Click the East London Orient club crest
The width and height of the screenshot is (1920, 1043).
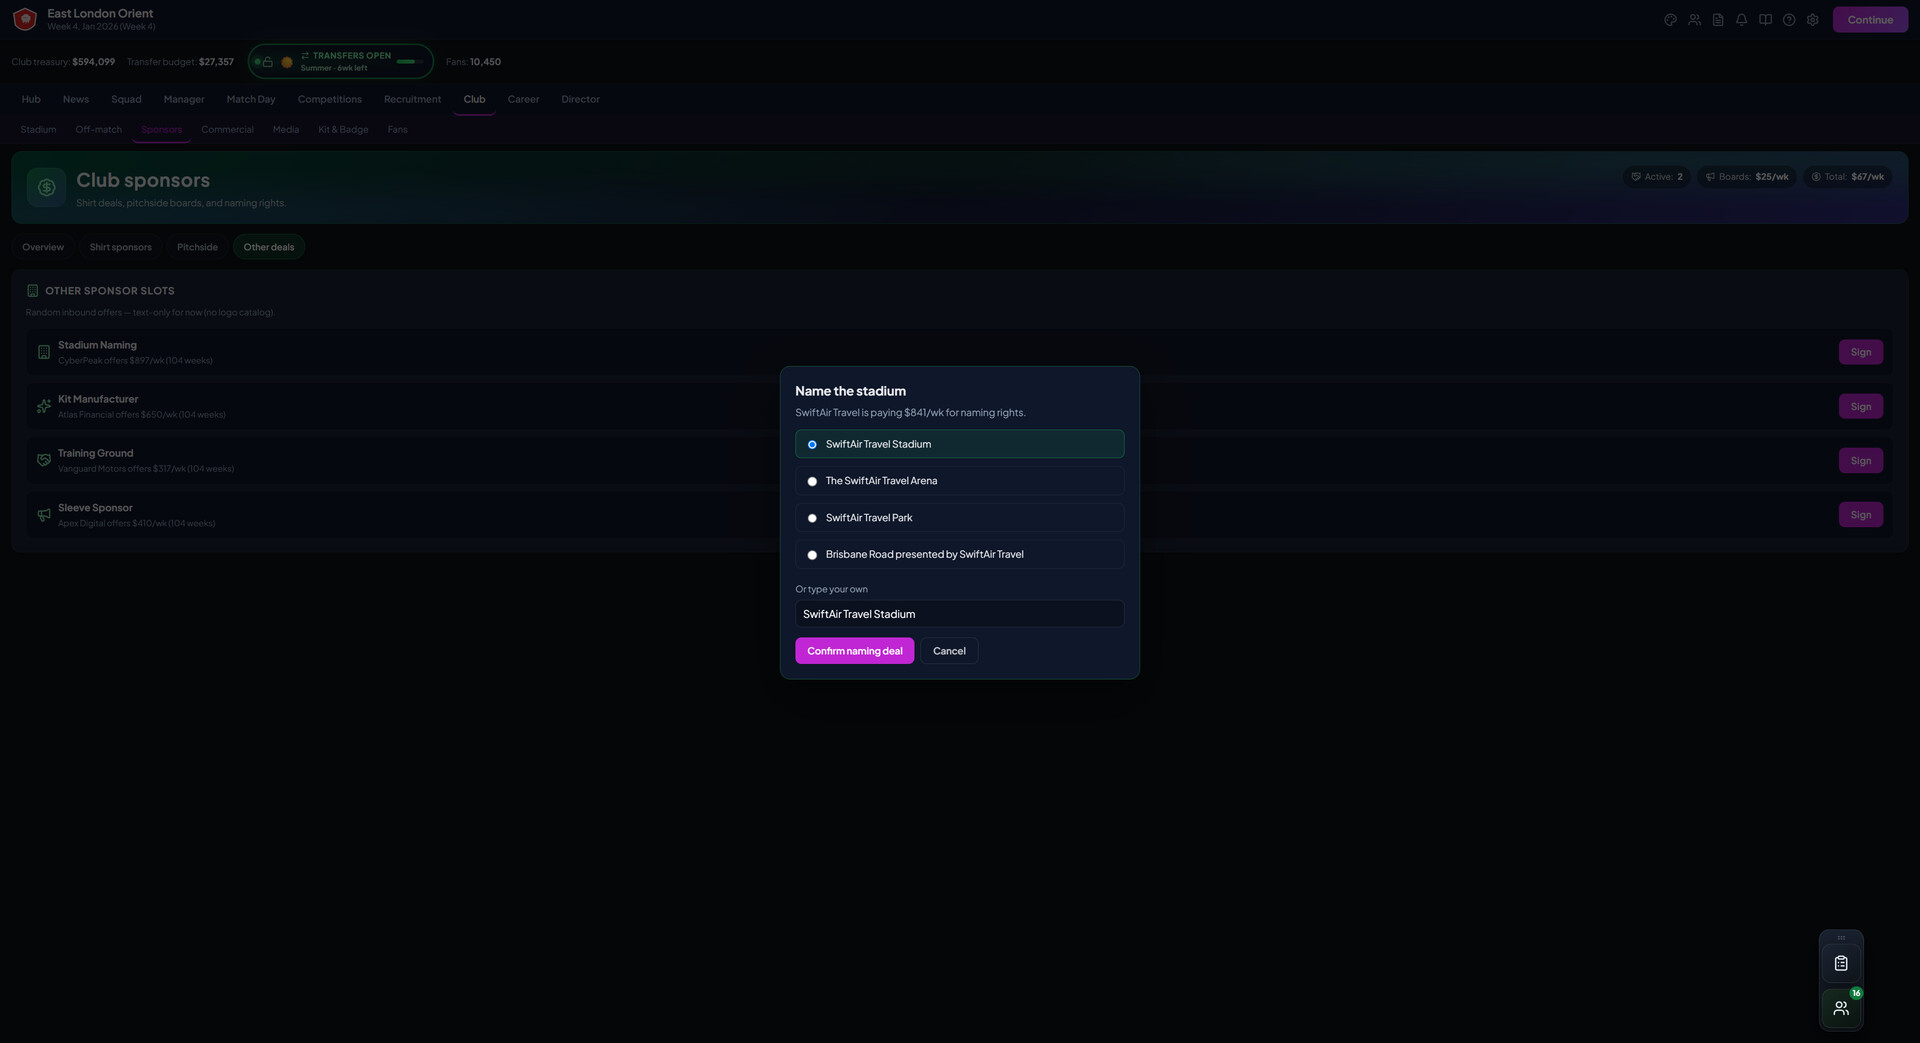[x=25, y=19]
